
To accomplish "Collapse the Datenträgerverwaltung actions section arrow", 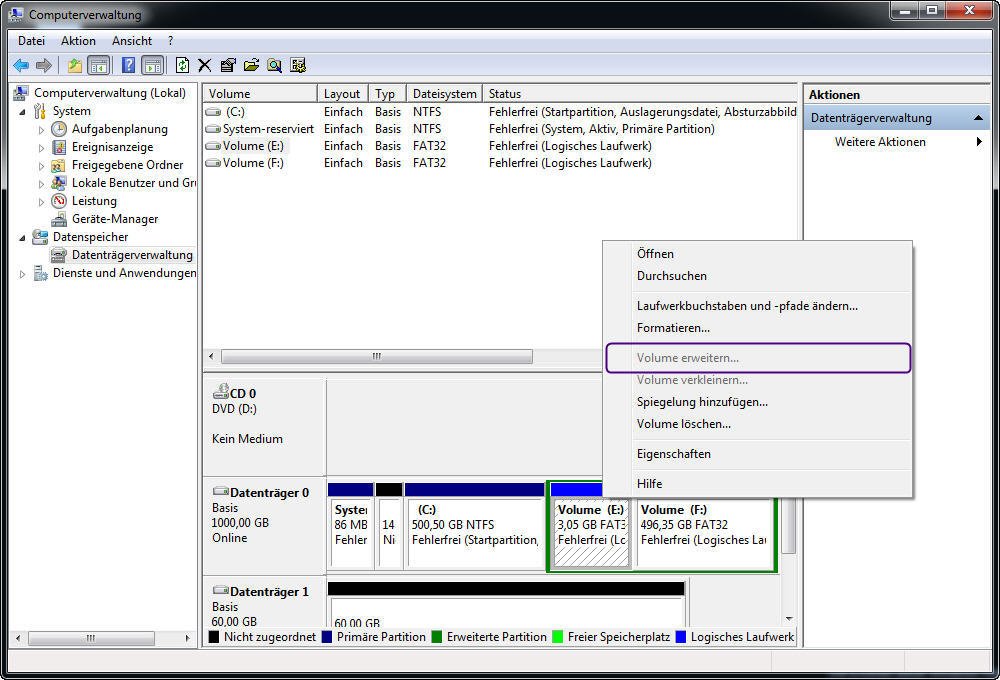I will point(978,118).
